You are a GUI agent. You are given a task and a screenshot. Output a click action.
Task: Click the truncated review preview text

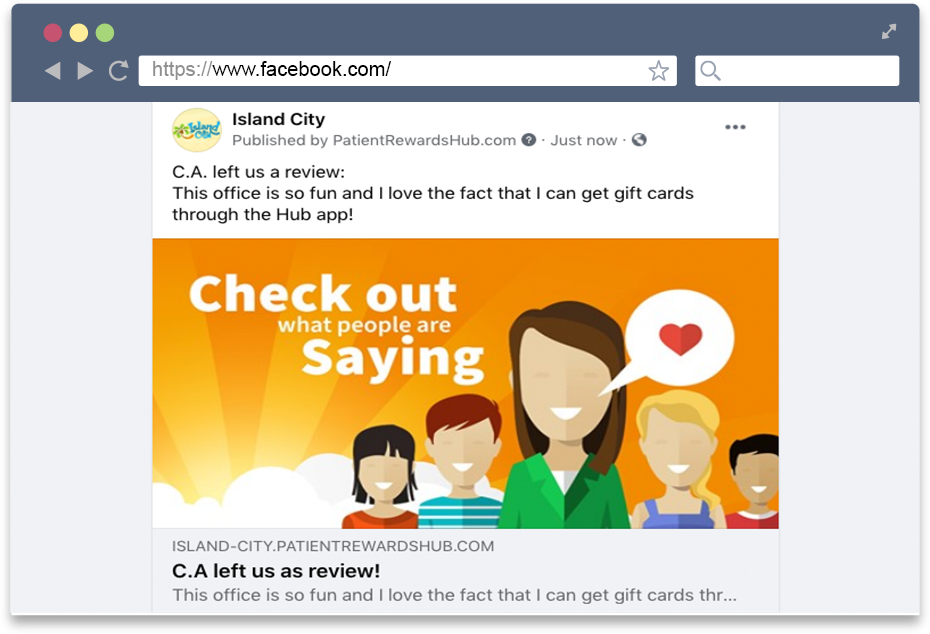point(454,595)
